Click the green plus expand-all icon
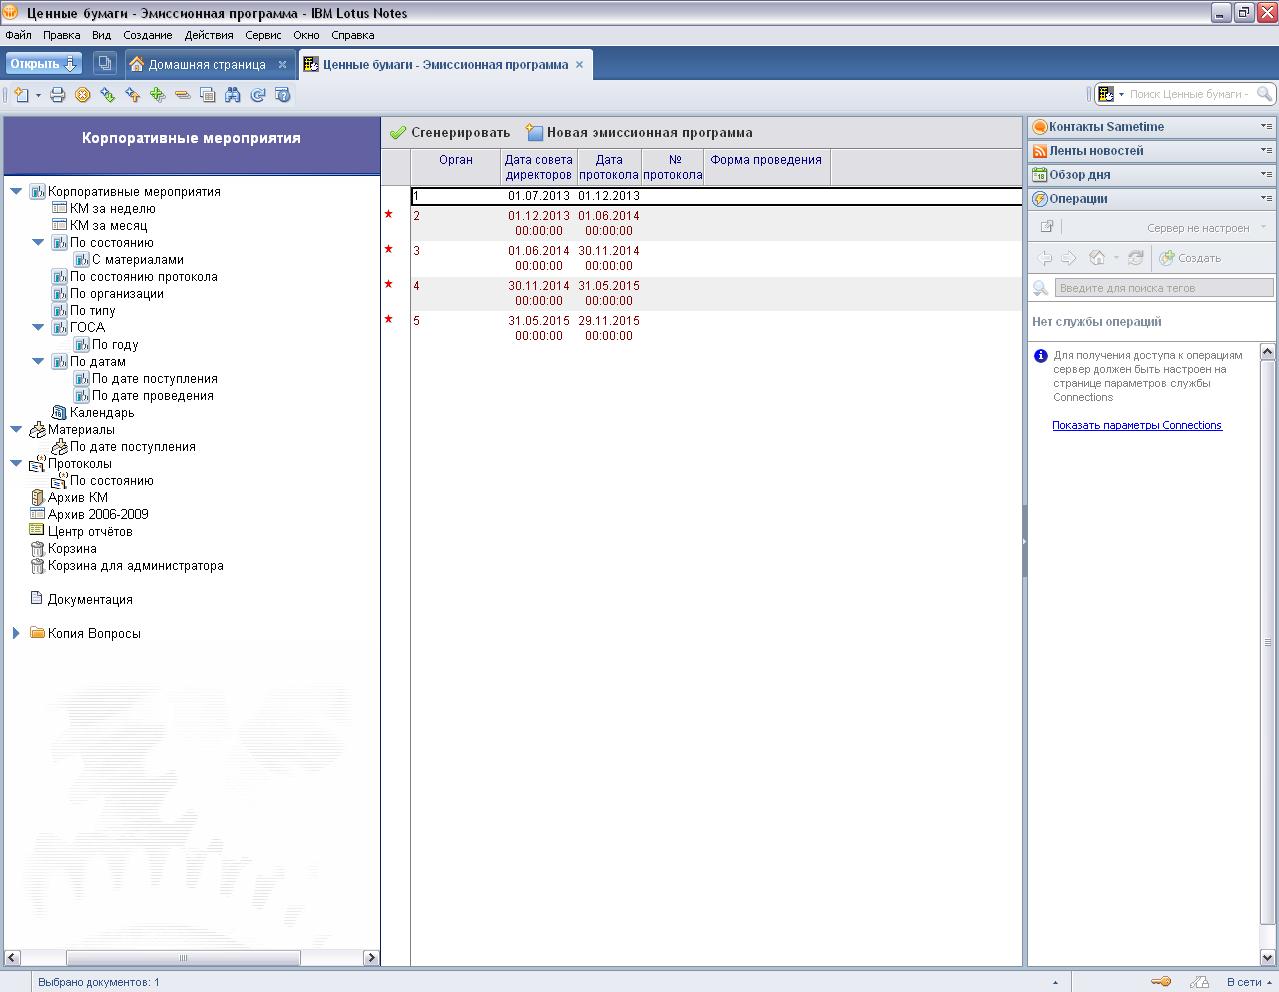The height and width of the screenshot is (992, 1279). coord(157,95)
